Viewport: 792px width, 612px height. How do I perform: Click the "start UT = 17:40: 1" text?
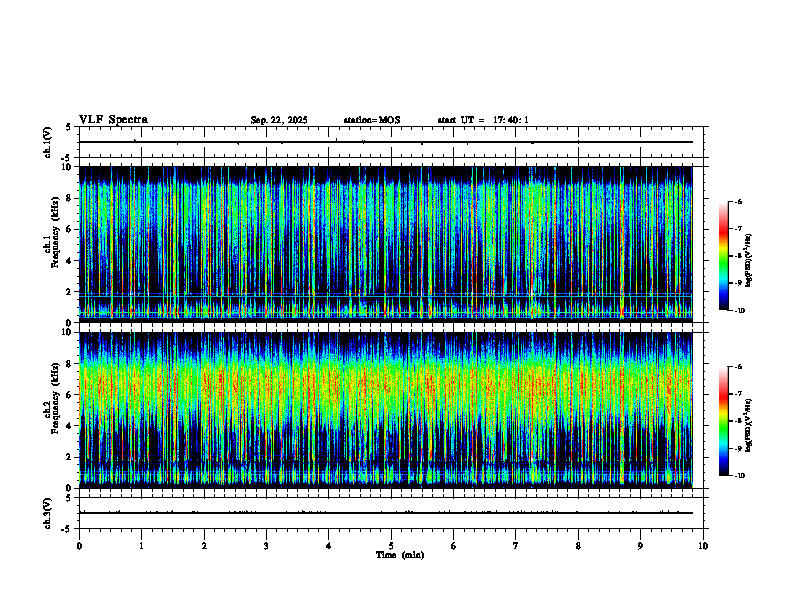click(483, 120)
